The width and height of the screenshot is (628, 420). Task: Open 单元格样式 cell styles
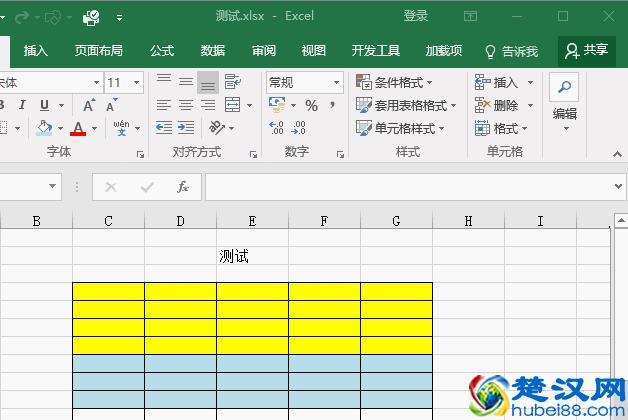(x=400, y=129)
